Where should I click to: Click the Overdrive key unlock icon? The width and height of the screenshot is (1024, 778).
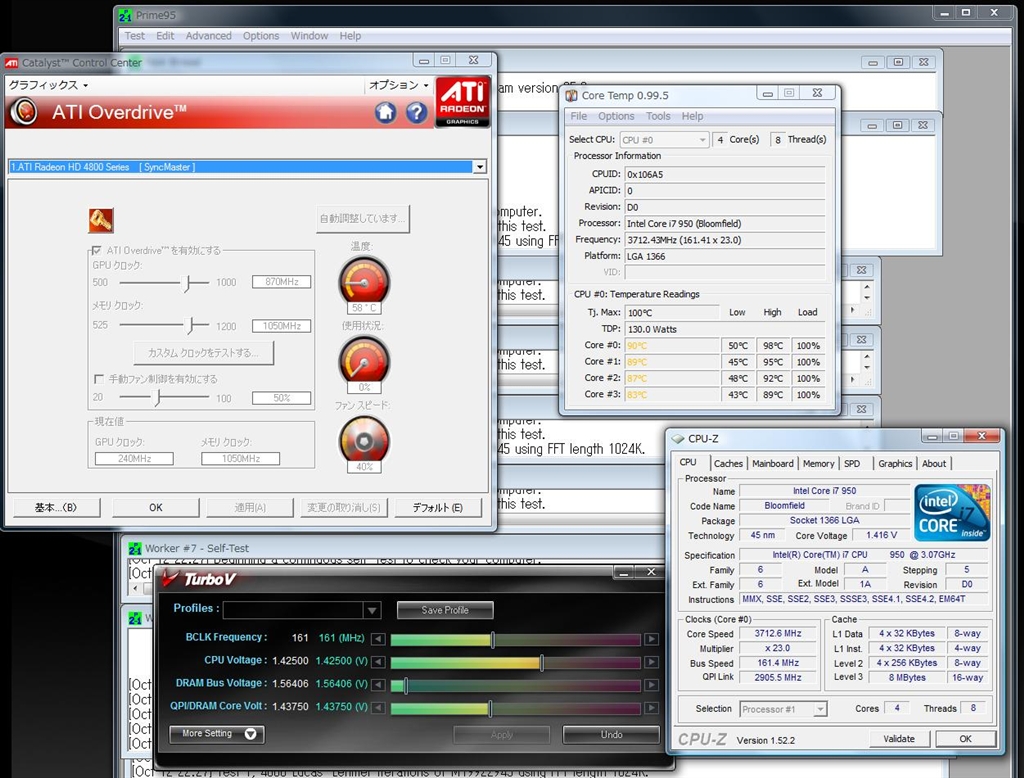tap(101, 220)
